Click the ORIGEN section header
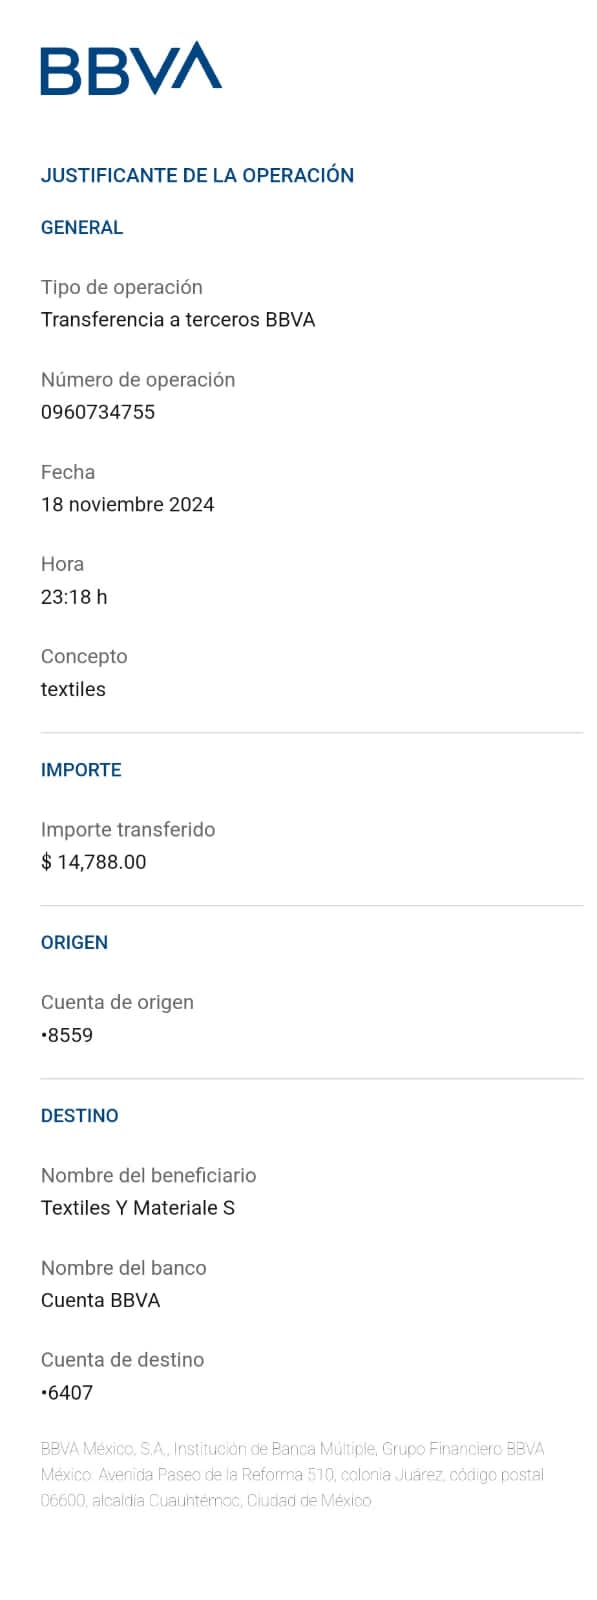The image size is (597, 1600). 74,942
